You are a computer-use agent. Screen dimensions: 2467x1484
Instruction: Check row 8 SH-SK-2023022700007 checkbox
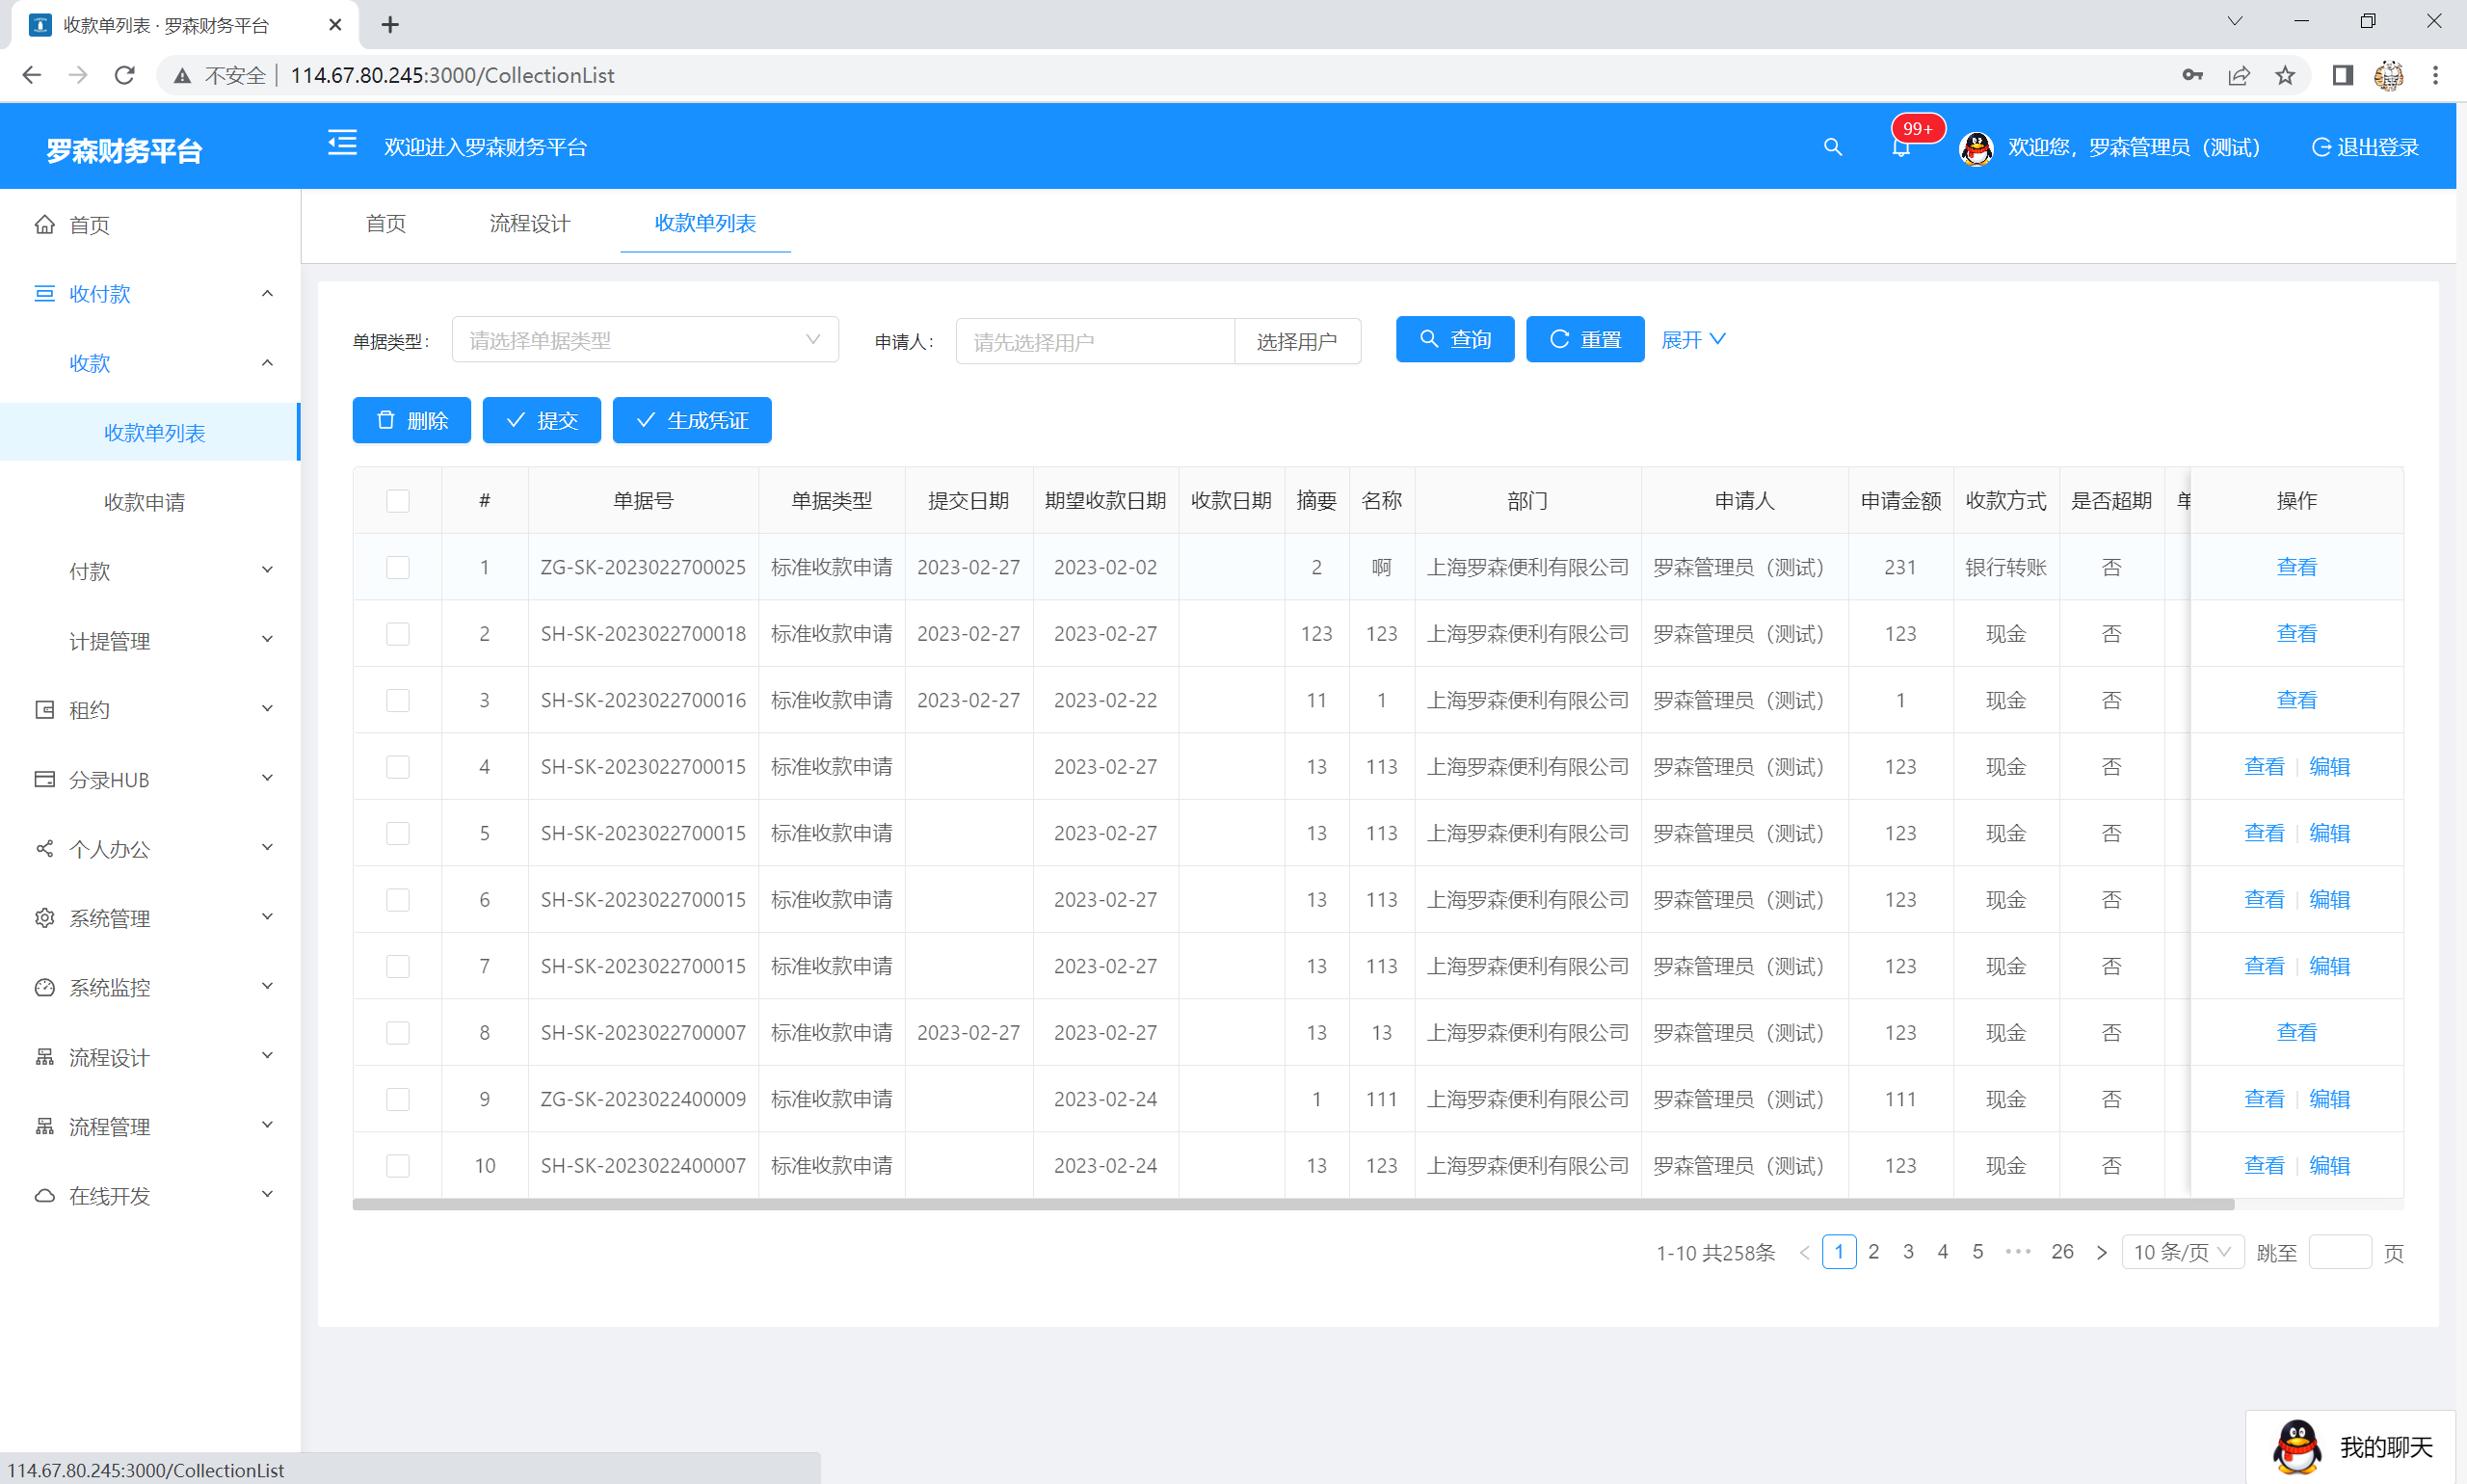coord(398,1033)
